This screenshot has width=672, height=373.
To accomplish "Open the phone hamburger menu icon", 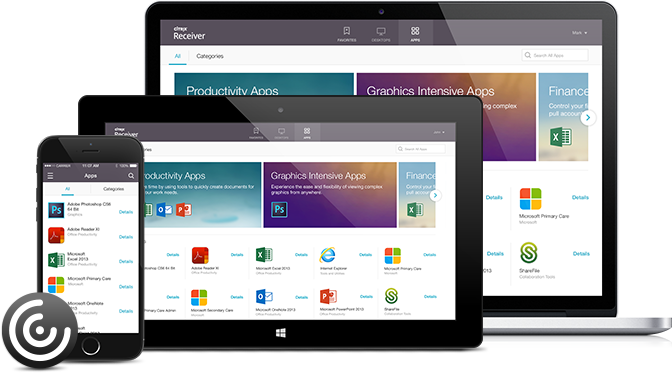I will click(50, 176).
